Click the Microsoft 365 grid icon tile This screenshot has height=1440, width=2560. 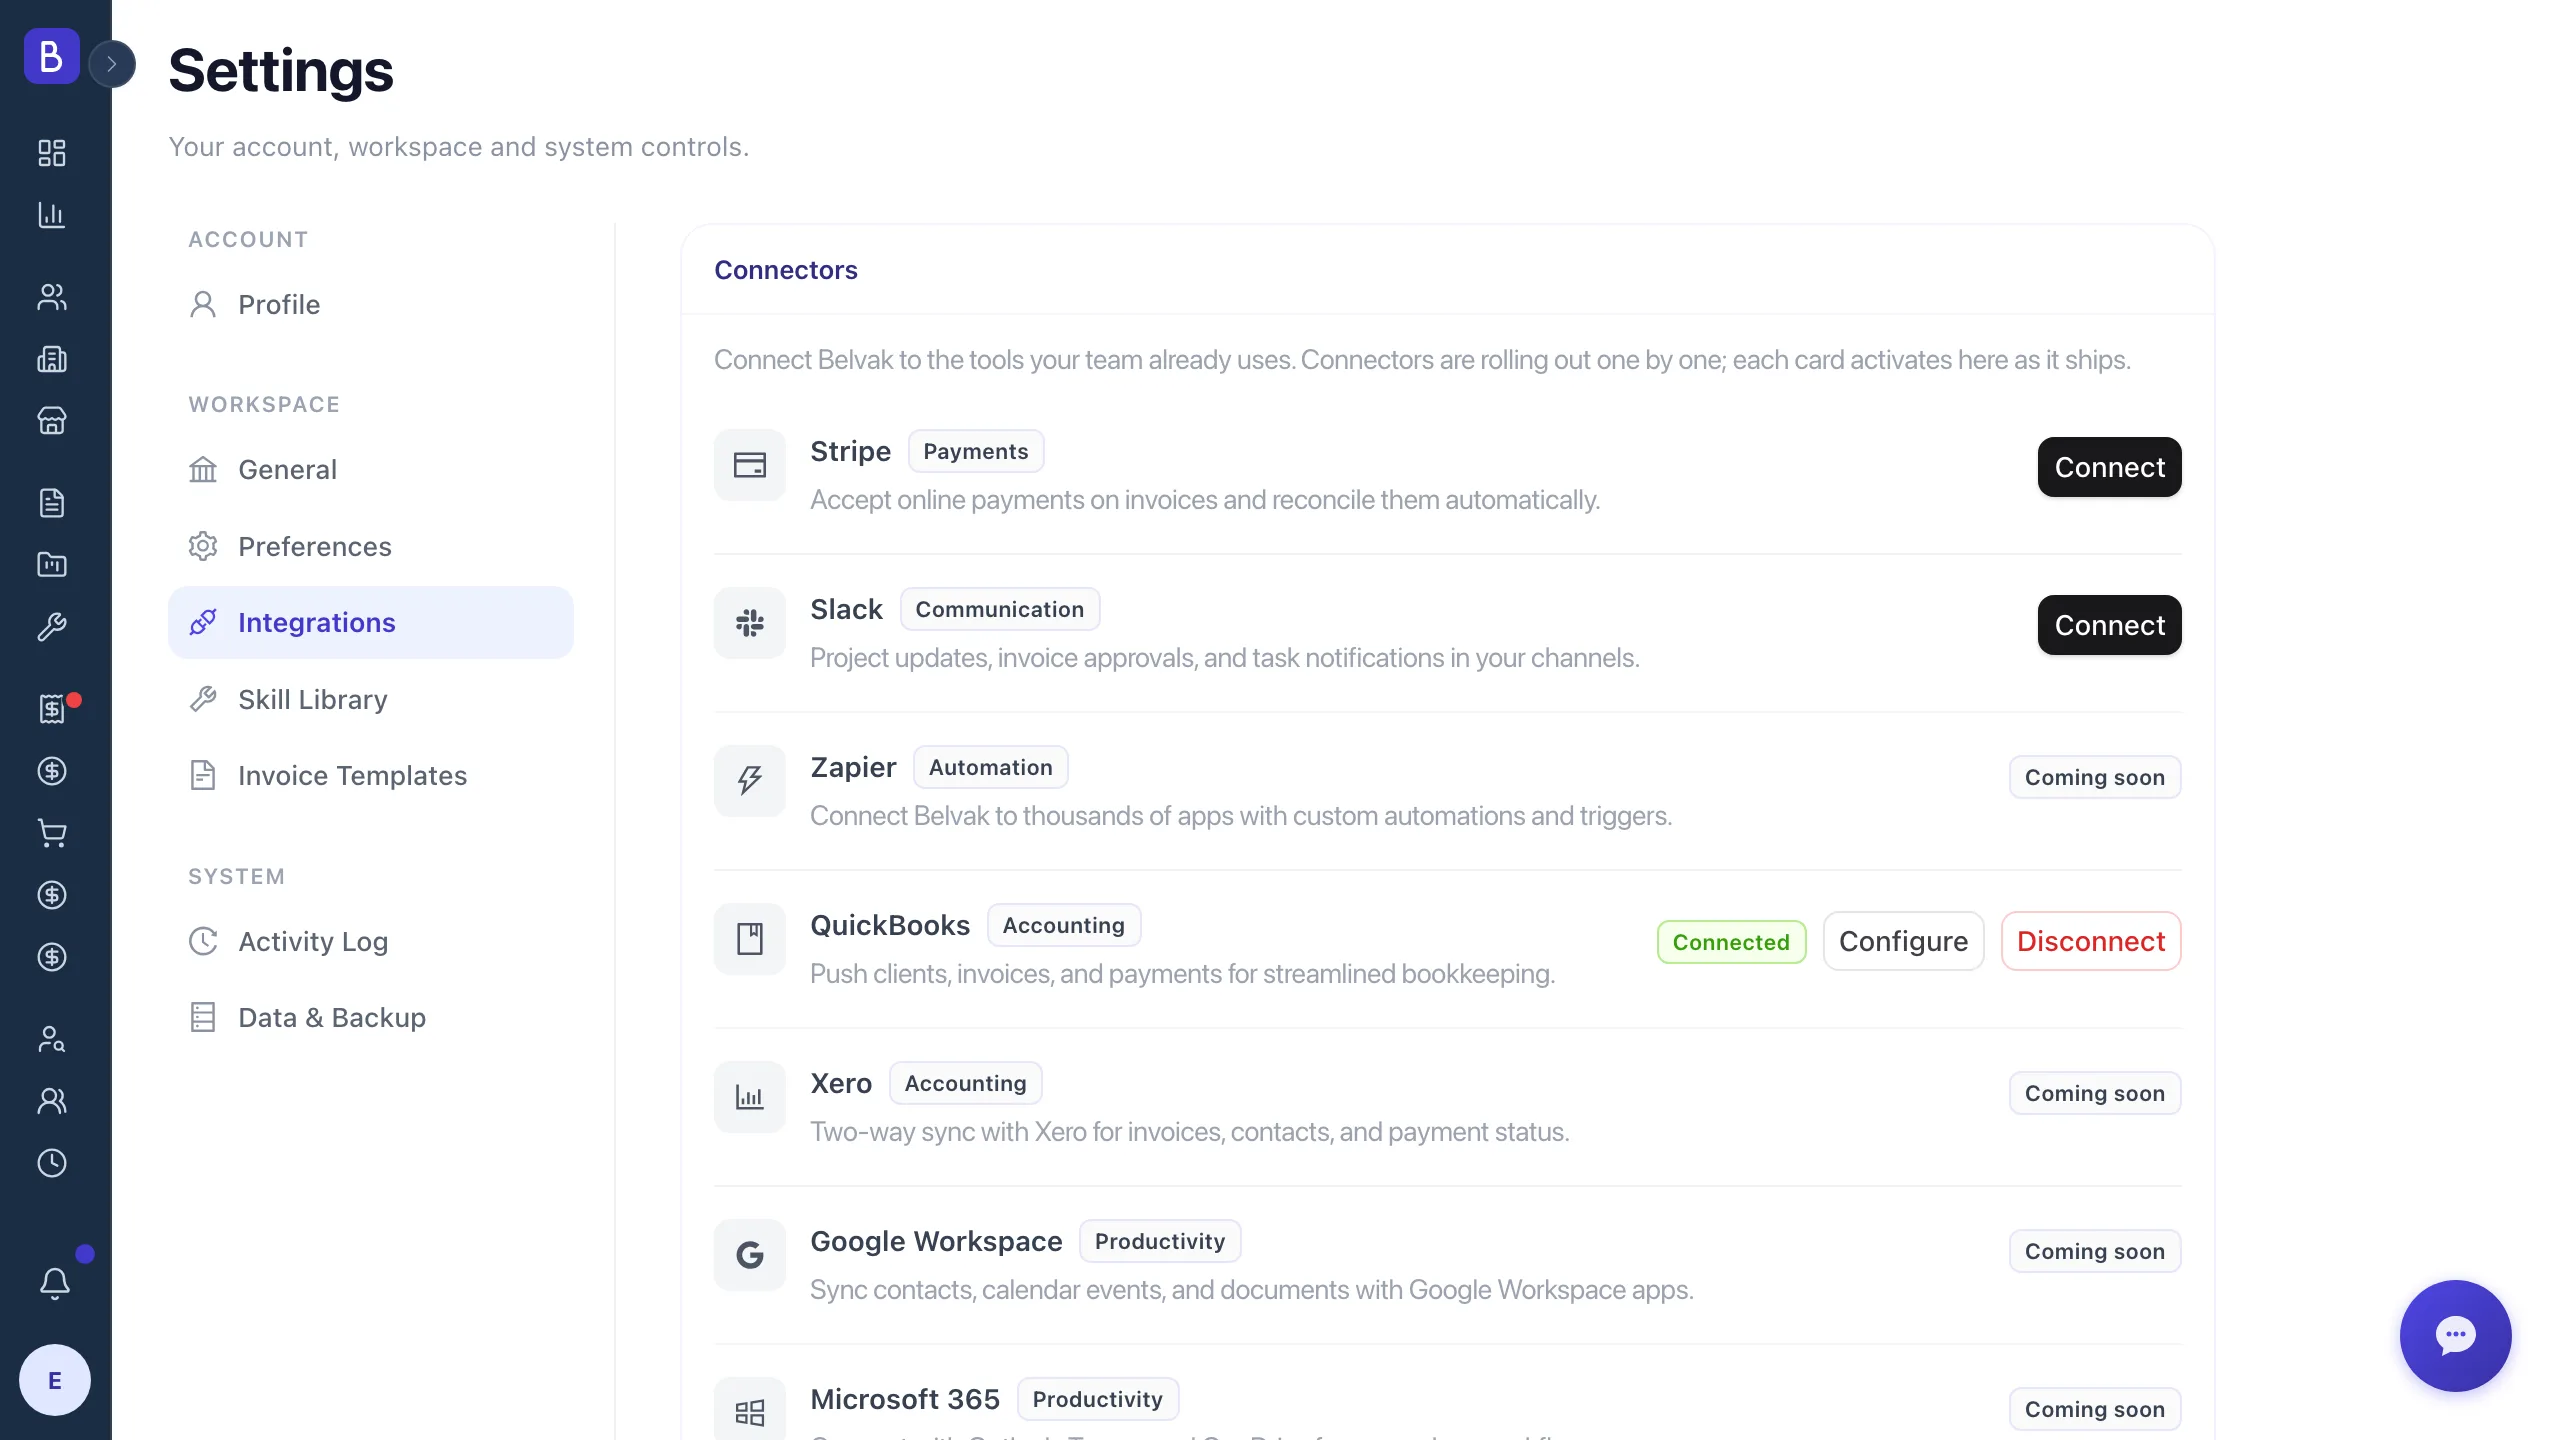click(750, 1410)
